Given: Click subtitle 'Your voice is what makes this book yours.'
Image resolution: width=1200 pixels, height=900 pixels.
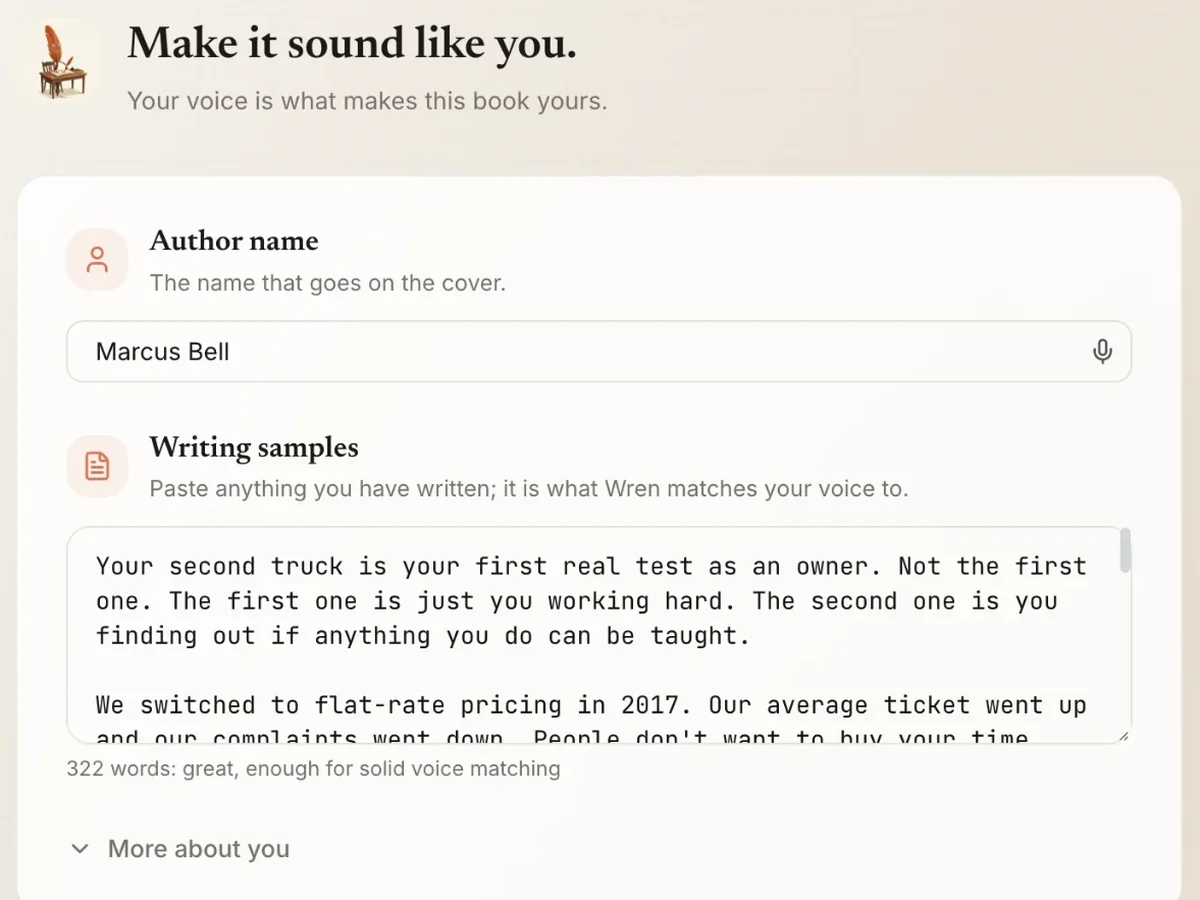Looking at the screenshot, I should click(367, 101).
